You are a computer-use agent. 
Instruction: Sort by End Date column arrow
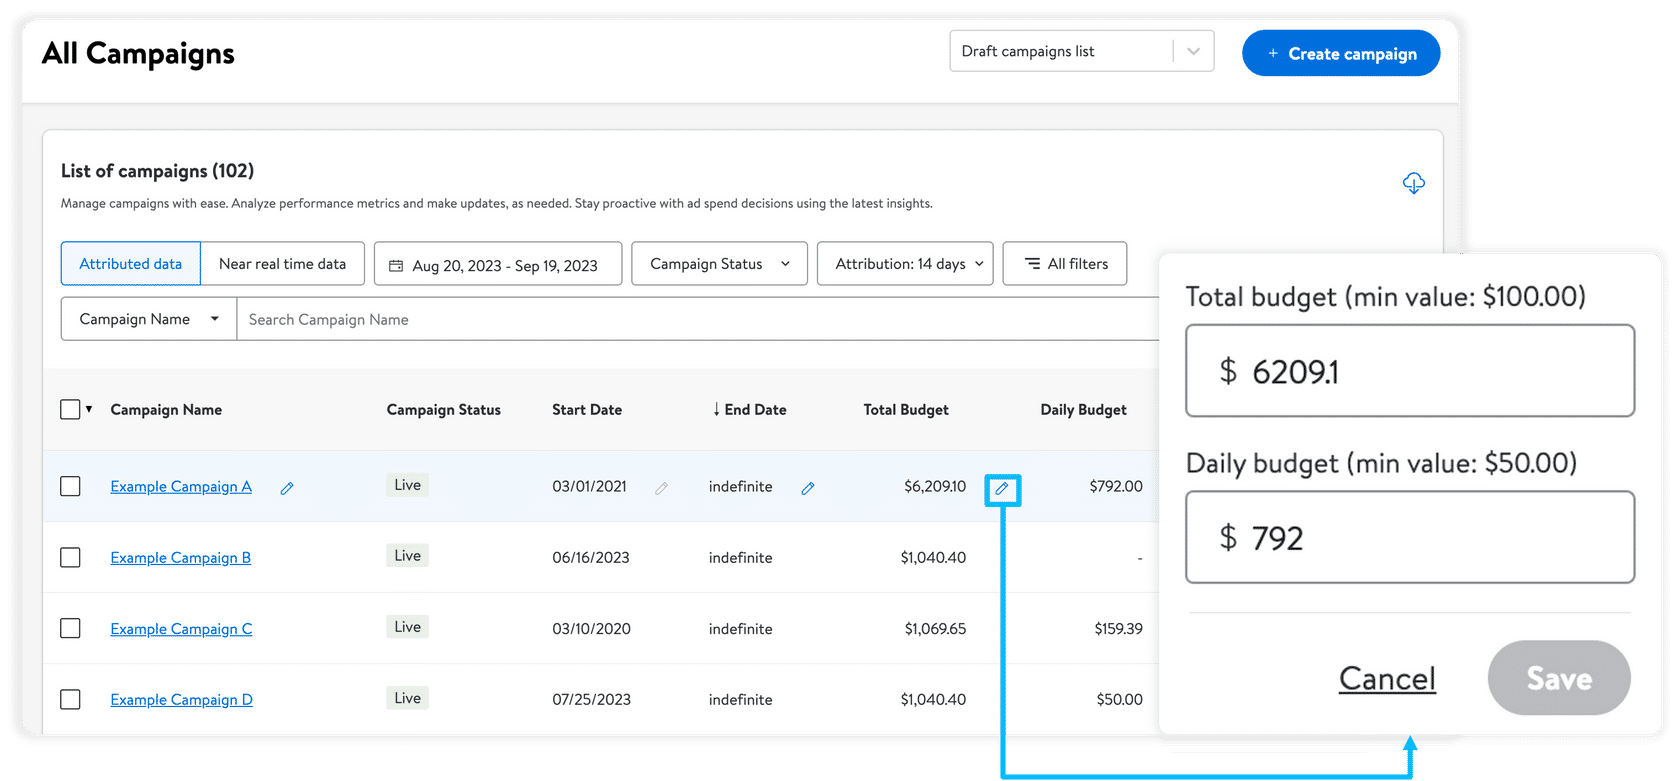pos(716,410)
